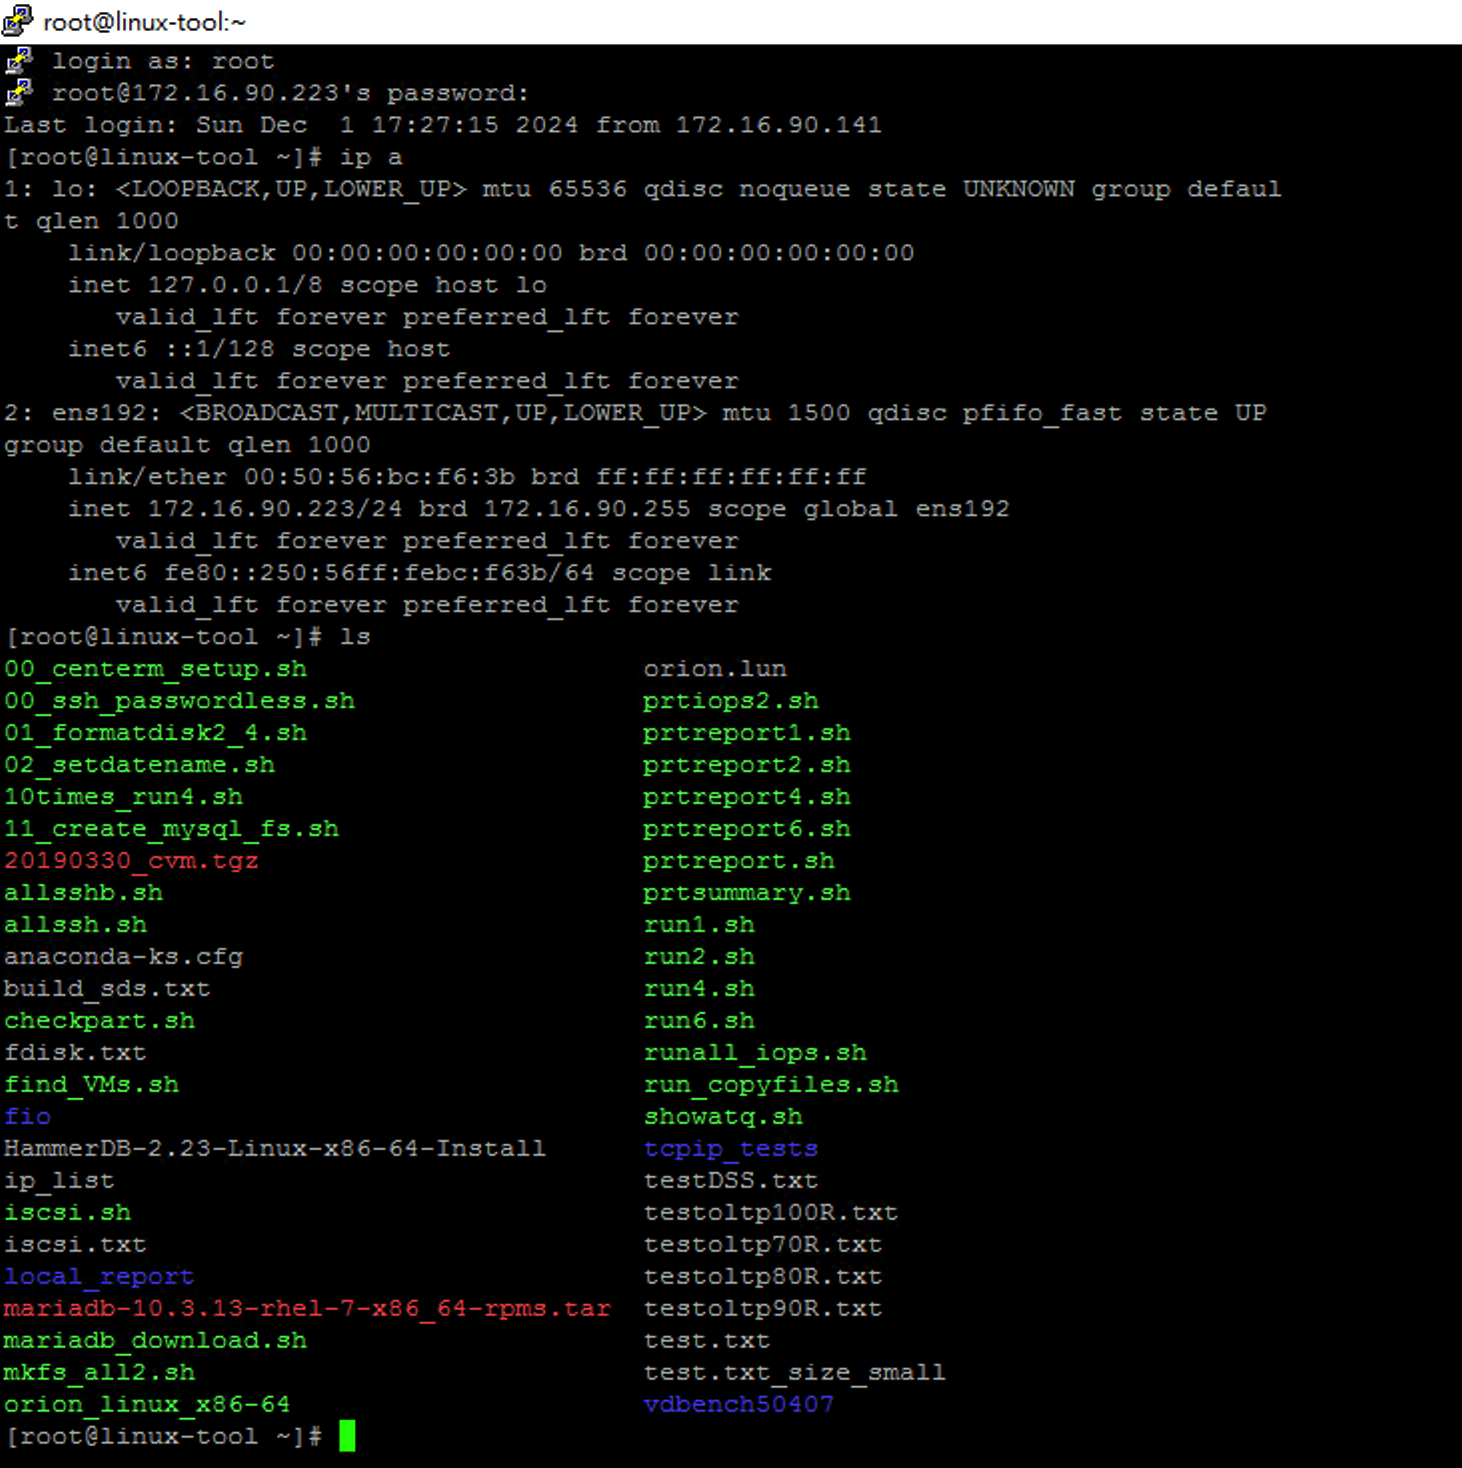Click the file name prtreport1.sh
The width and height of the screenshot is (1462, 1468).
(x=747, y=733)
